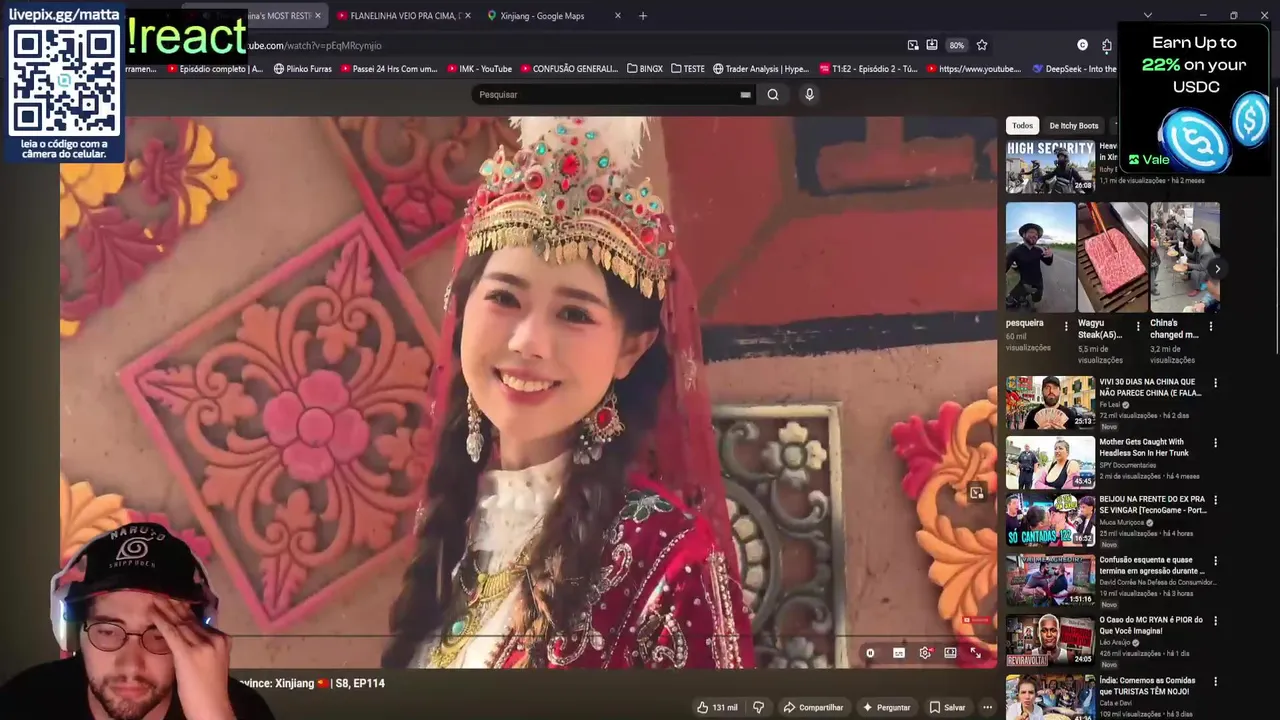The height and width of the screenshot is (720, 1280).
Task: Click the Itchy Boots channel name
Action: click(1109, 169)
